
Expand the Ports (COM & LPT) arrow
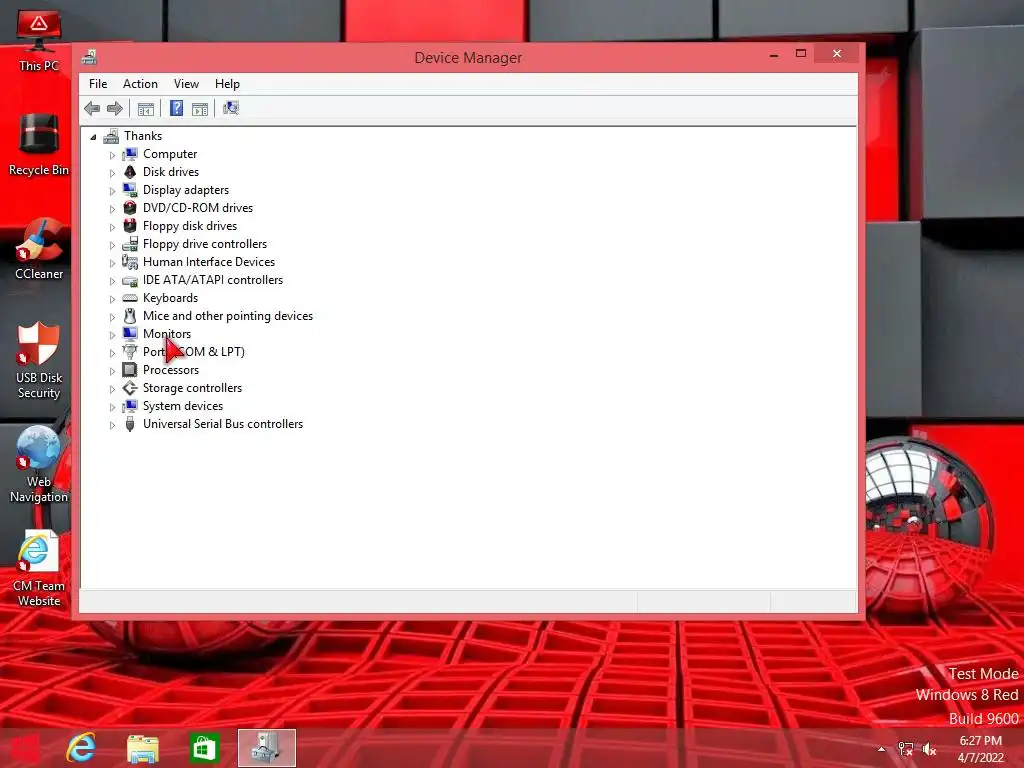point(112,353)
